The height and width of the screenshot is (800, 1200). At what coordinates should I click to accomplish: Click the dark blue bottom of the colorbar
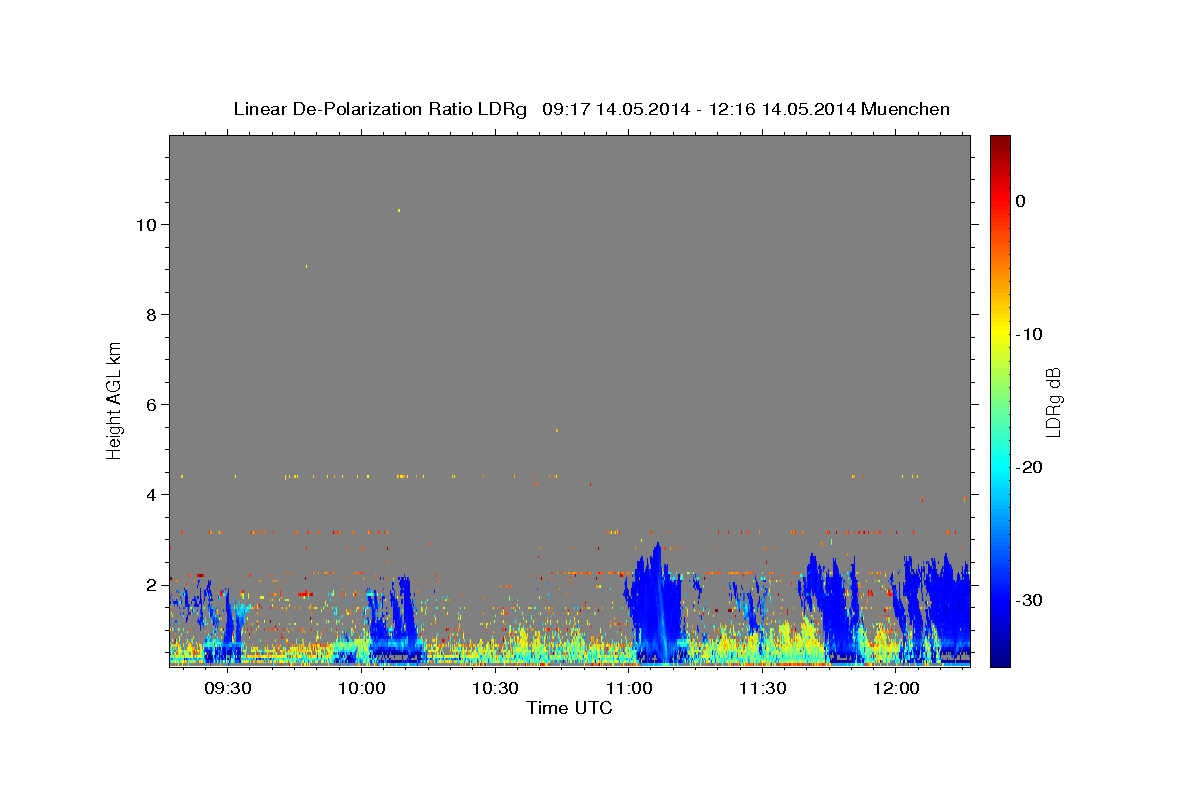tap(1000, 655)
